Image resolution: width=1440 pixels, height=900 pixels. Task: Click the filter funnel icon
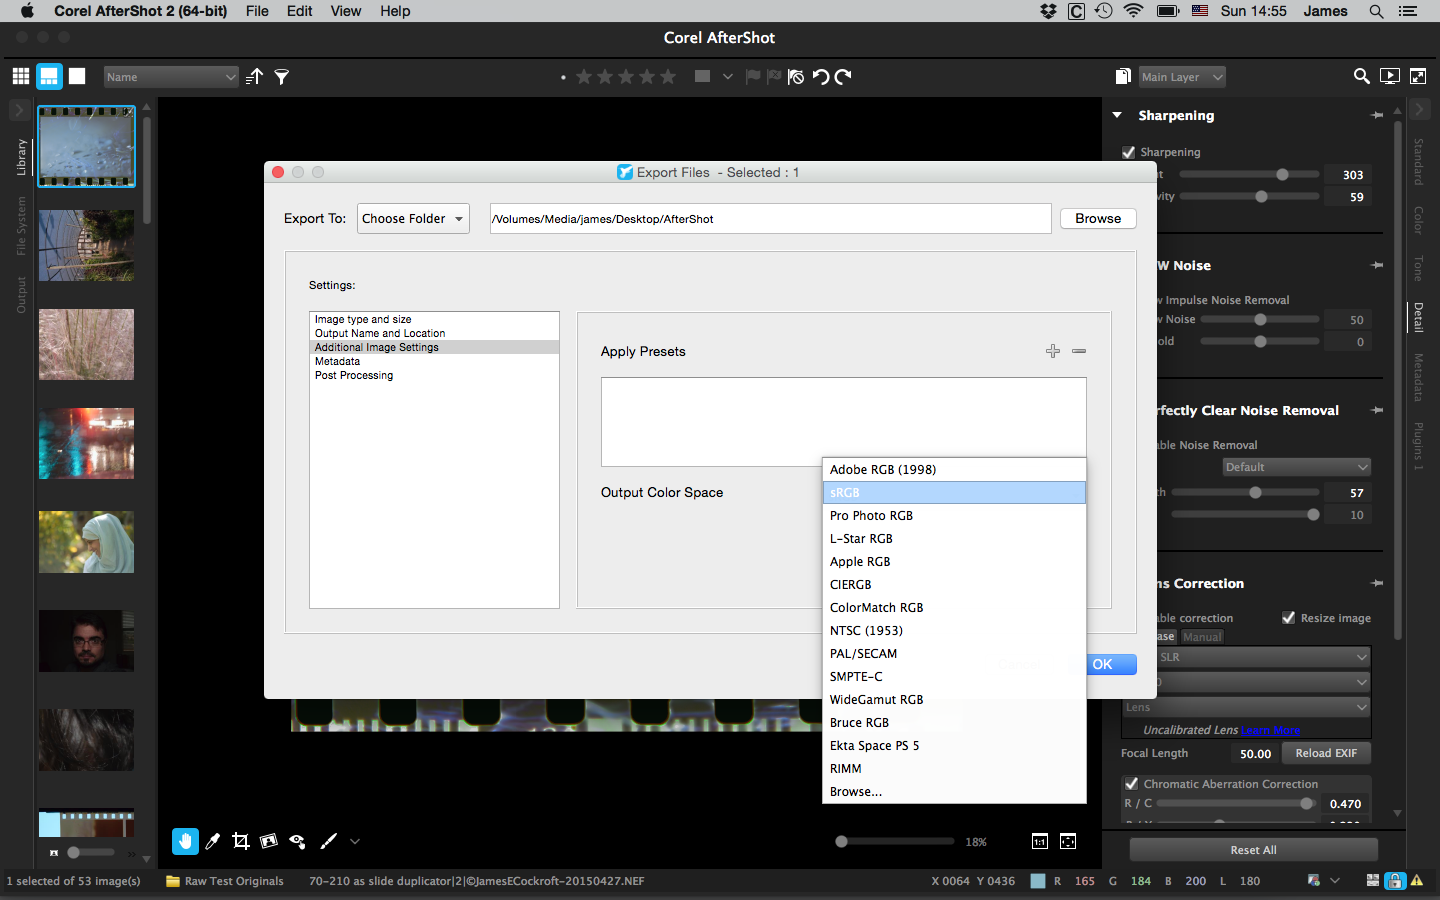pos(282,77)
